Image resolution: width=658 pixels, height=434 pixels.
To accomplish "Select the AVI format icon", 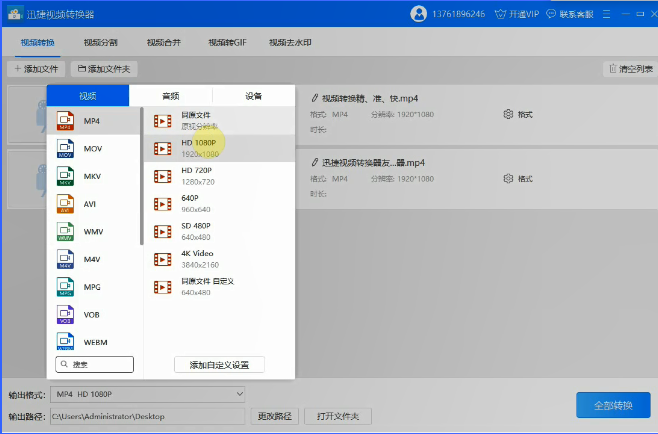I will (x=65, y=204).
